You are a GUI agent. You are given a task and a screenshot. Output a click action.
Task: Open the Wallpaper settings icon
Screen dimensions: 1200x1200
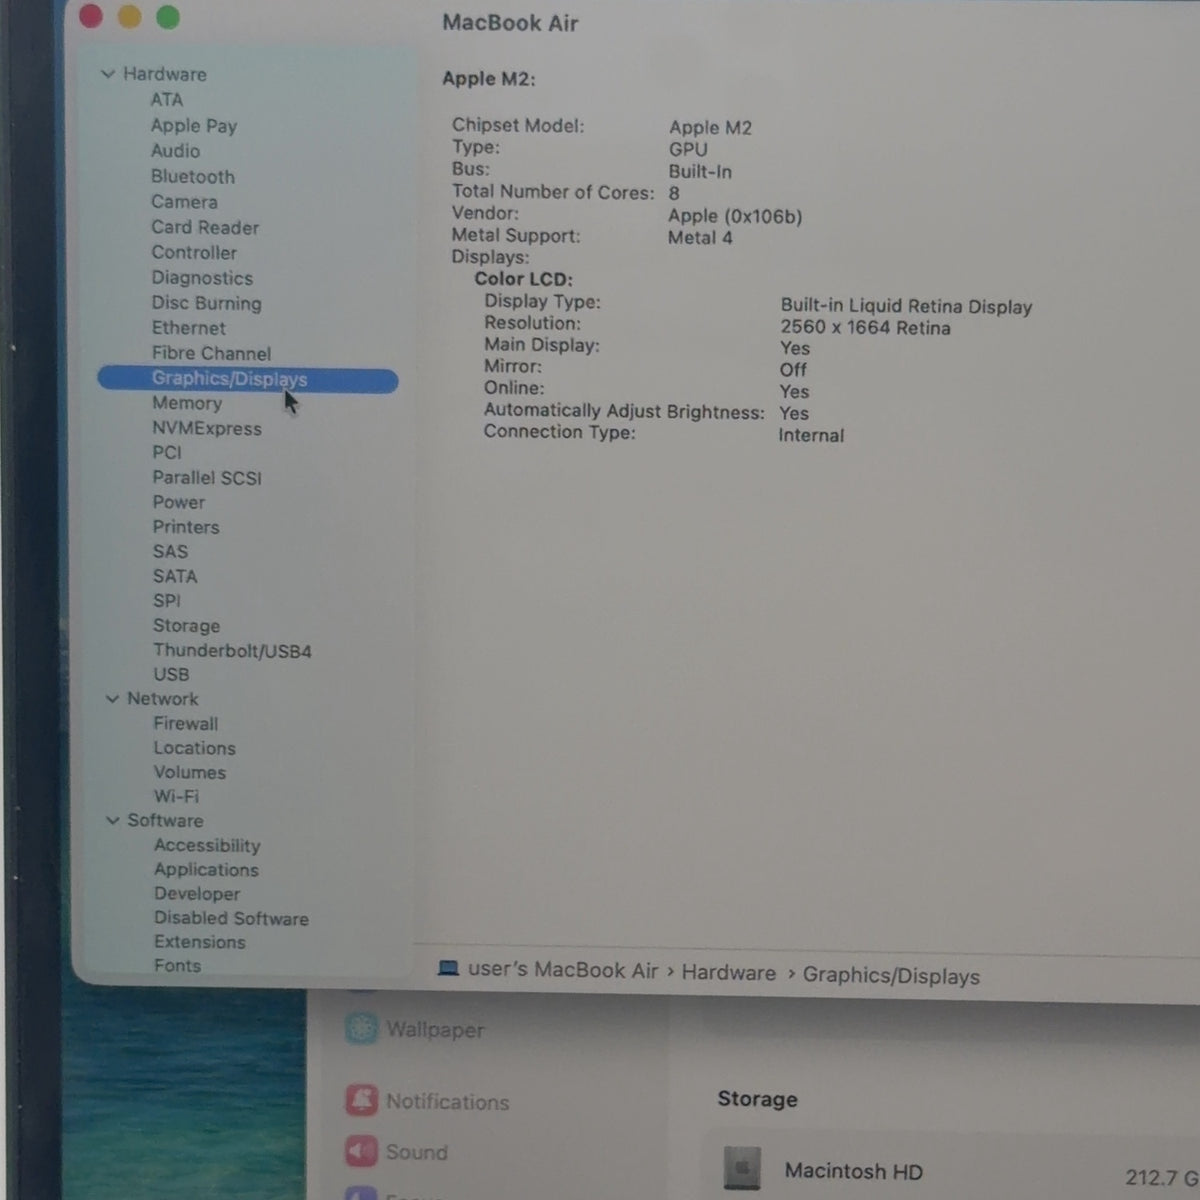pyautogui.click(x=361, y=1028)
